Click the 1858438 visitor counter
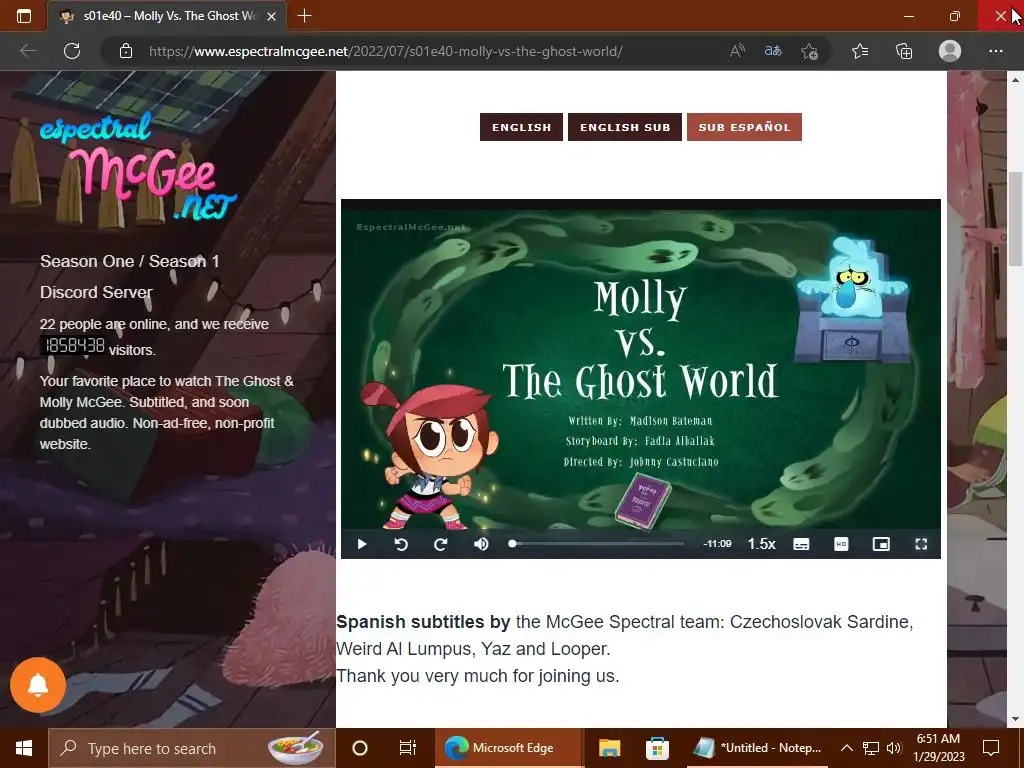 (x=73, y=345)
